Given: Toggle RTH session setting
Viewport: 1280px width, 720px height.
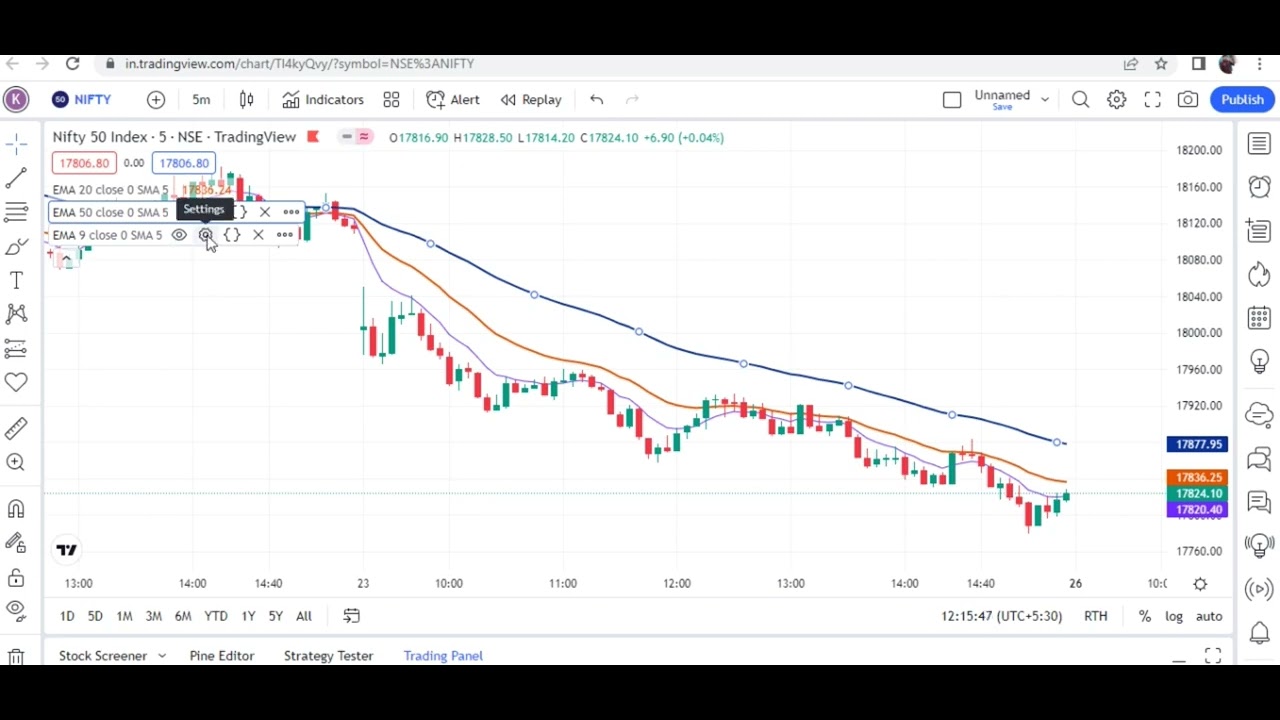Looking at the screenshot, I should 1096,616.
